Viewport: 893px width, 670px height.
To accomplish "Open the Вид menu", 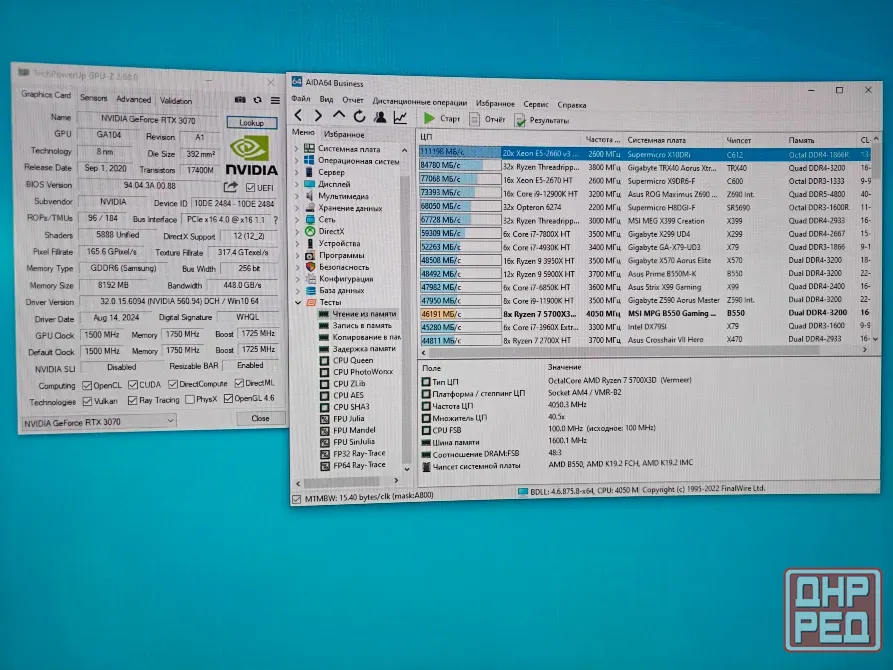I will coord(326,99).
